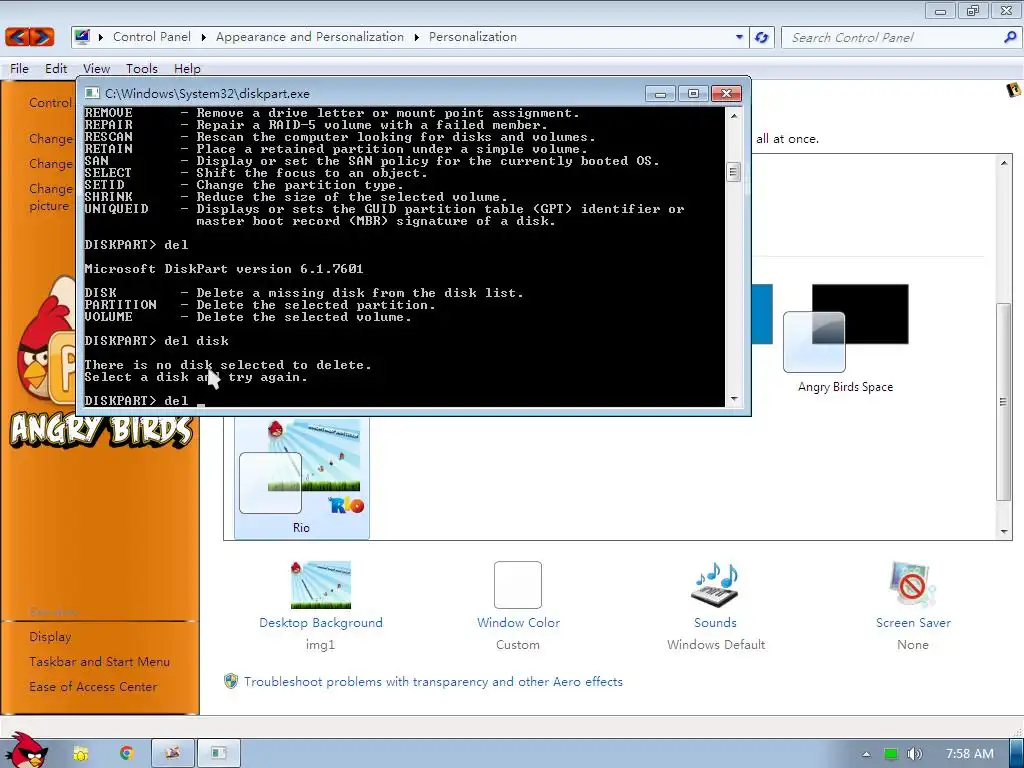The width and height of the screenshot is (1024, 768).
Task: Select the Personalization taskbar window button
Action: (173, 753)
